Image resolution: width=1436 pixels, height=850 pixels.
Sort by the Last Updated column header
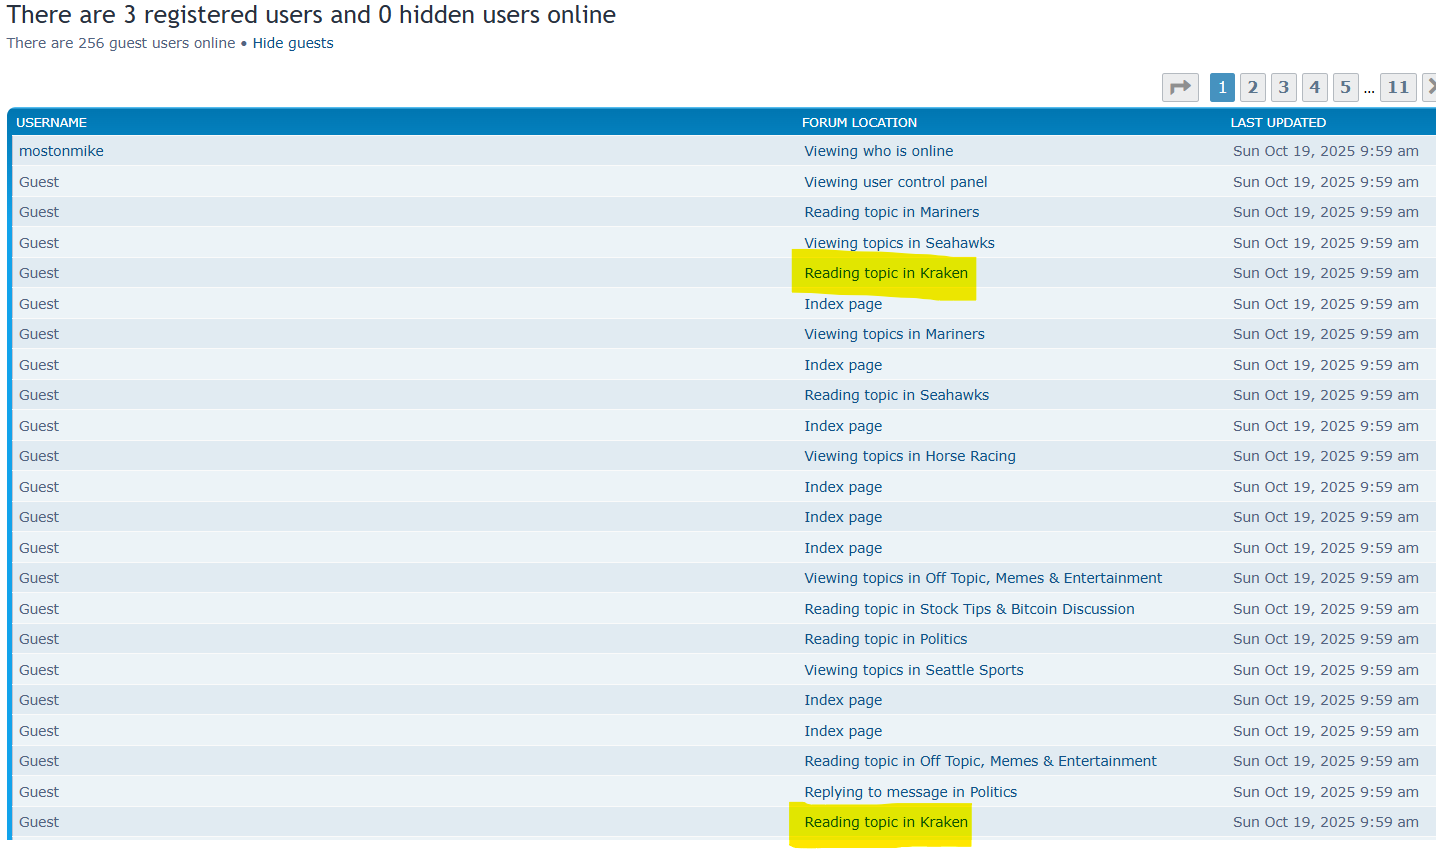[x=1278, y=122]
